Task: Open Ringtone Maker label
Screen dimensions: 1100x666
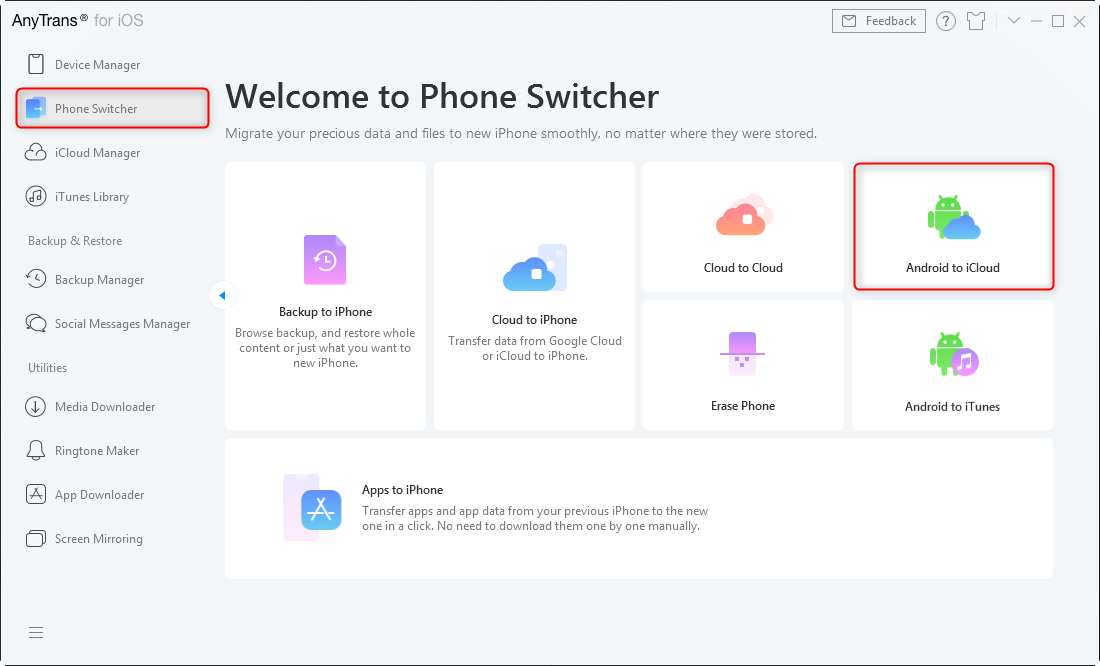Action: (97, 451)
